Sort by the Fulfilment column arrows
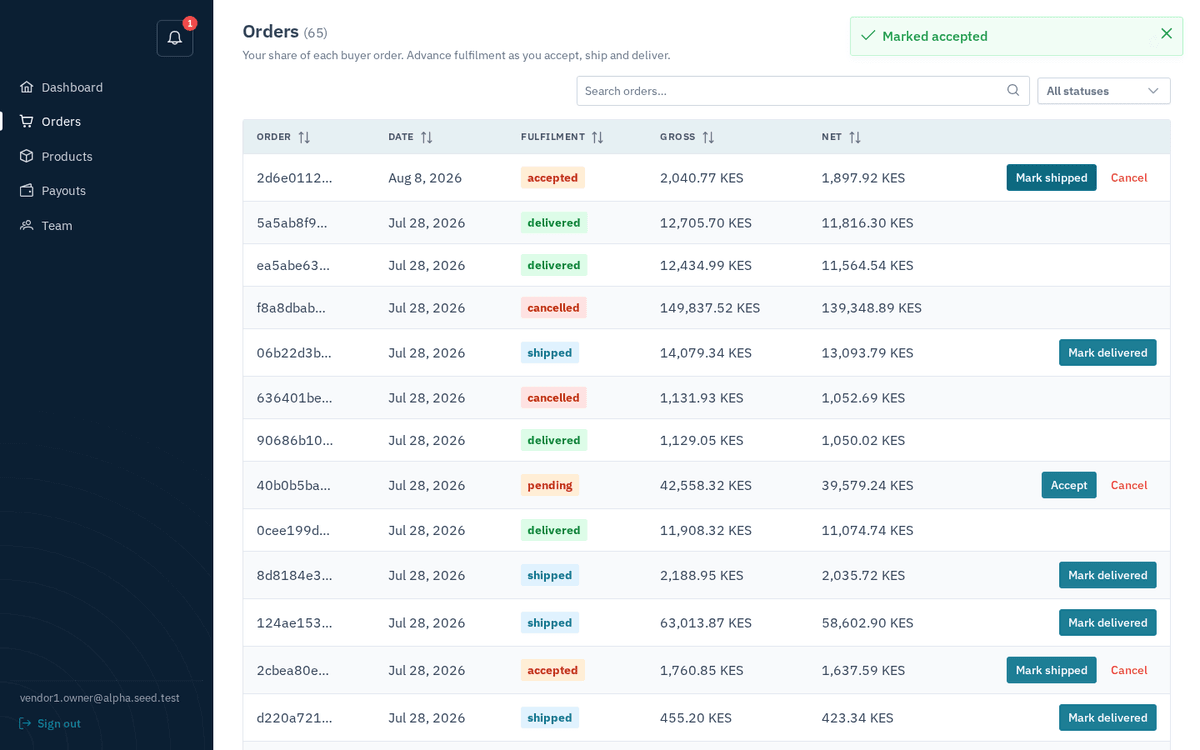 [x=597, y=137]
